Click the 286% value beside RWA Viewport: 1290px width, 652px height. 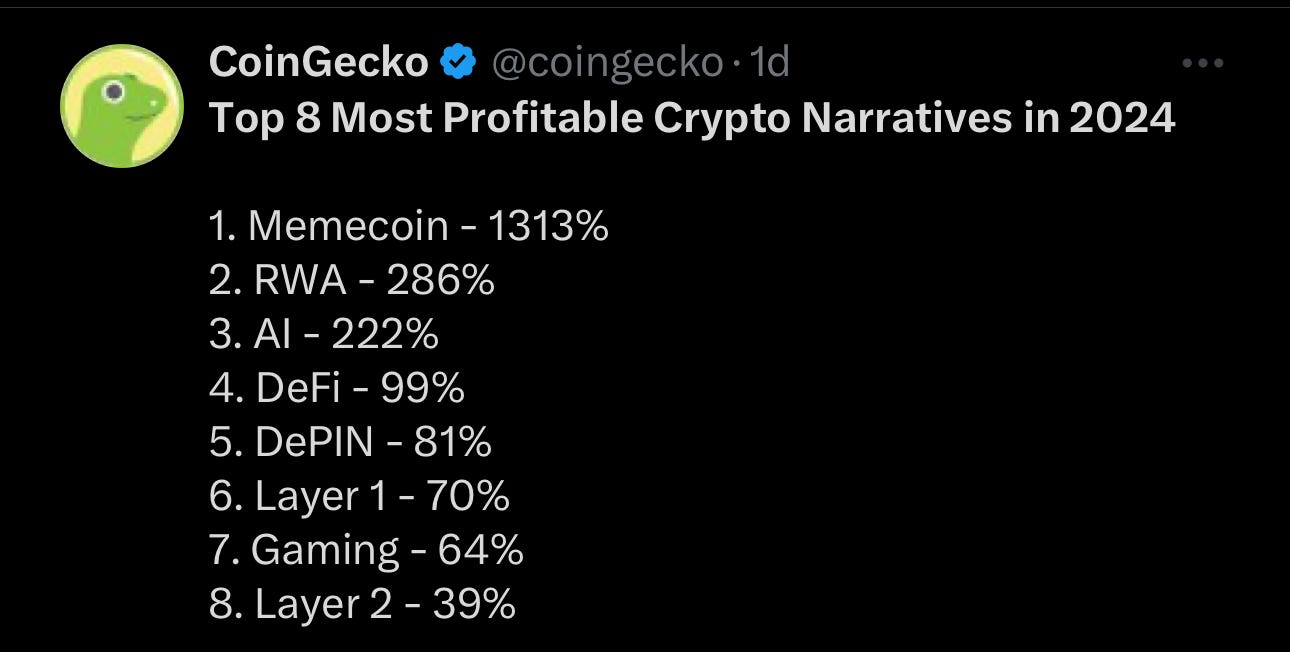pos(440,280)
